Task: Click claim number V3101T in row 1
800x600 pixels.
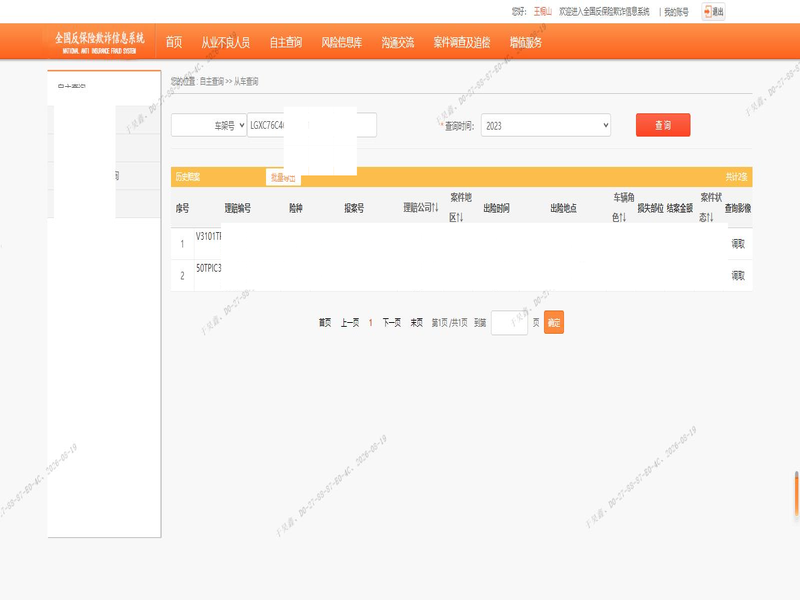Action: (208, 236)
